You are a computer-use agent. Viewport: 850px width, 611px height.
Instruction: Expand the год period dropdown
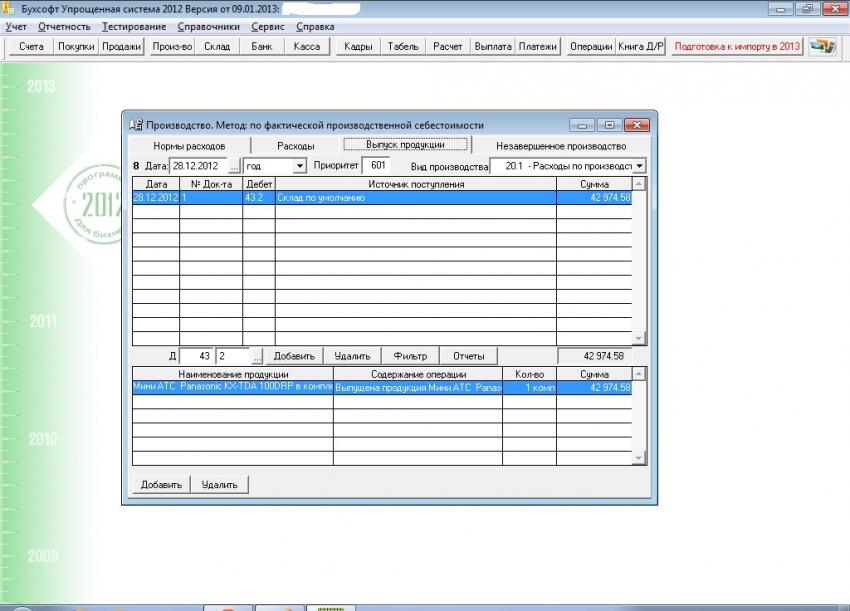[299, 166]
